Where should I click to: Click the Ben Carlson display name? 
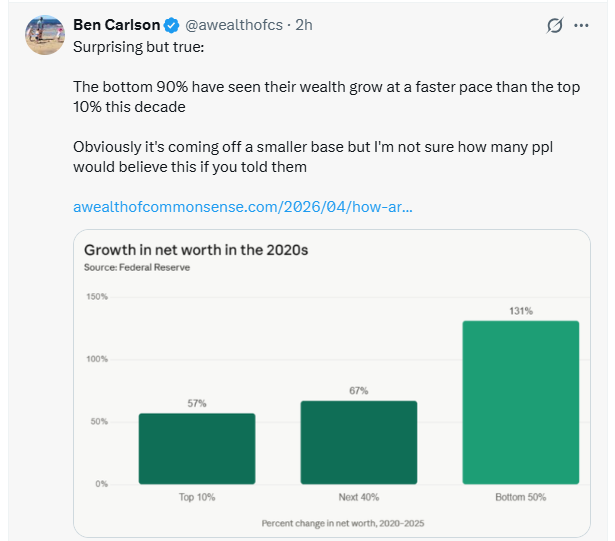[115, 26]
